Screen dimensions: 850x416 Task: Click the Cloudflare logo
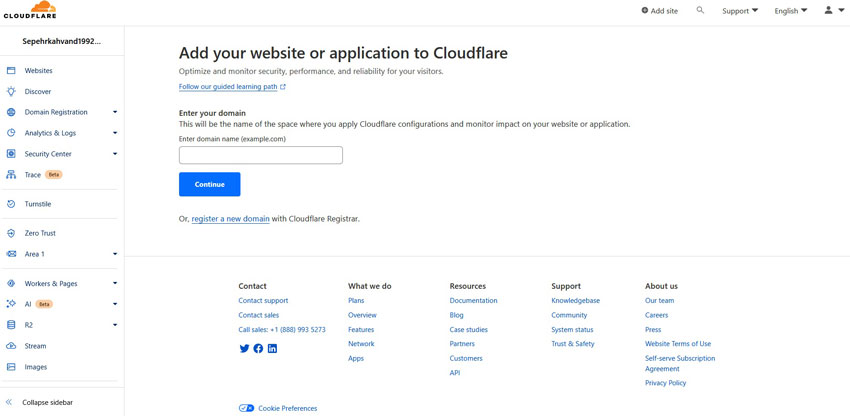[x=30, y=10]
